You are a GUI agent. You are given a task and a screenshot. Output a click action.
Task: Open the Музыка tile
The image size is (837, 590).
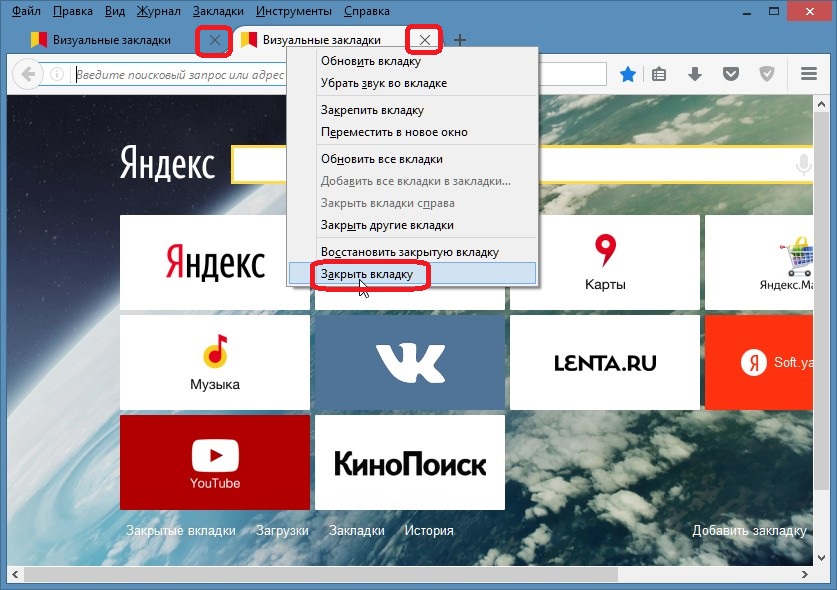pos(215,362)
